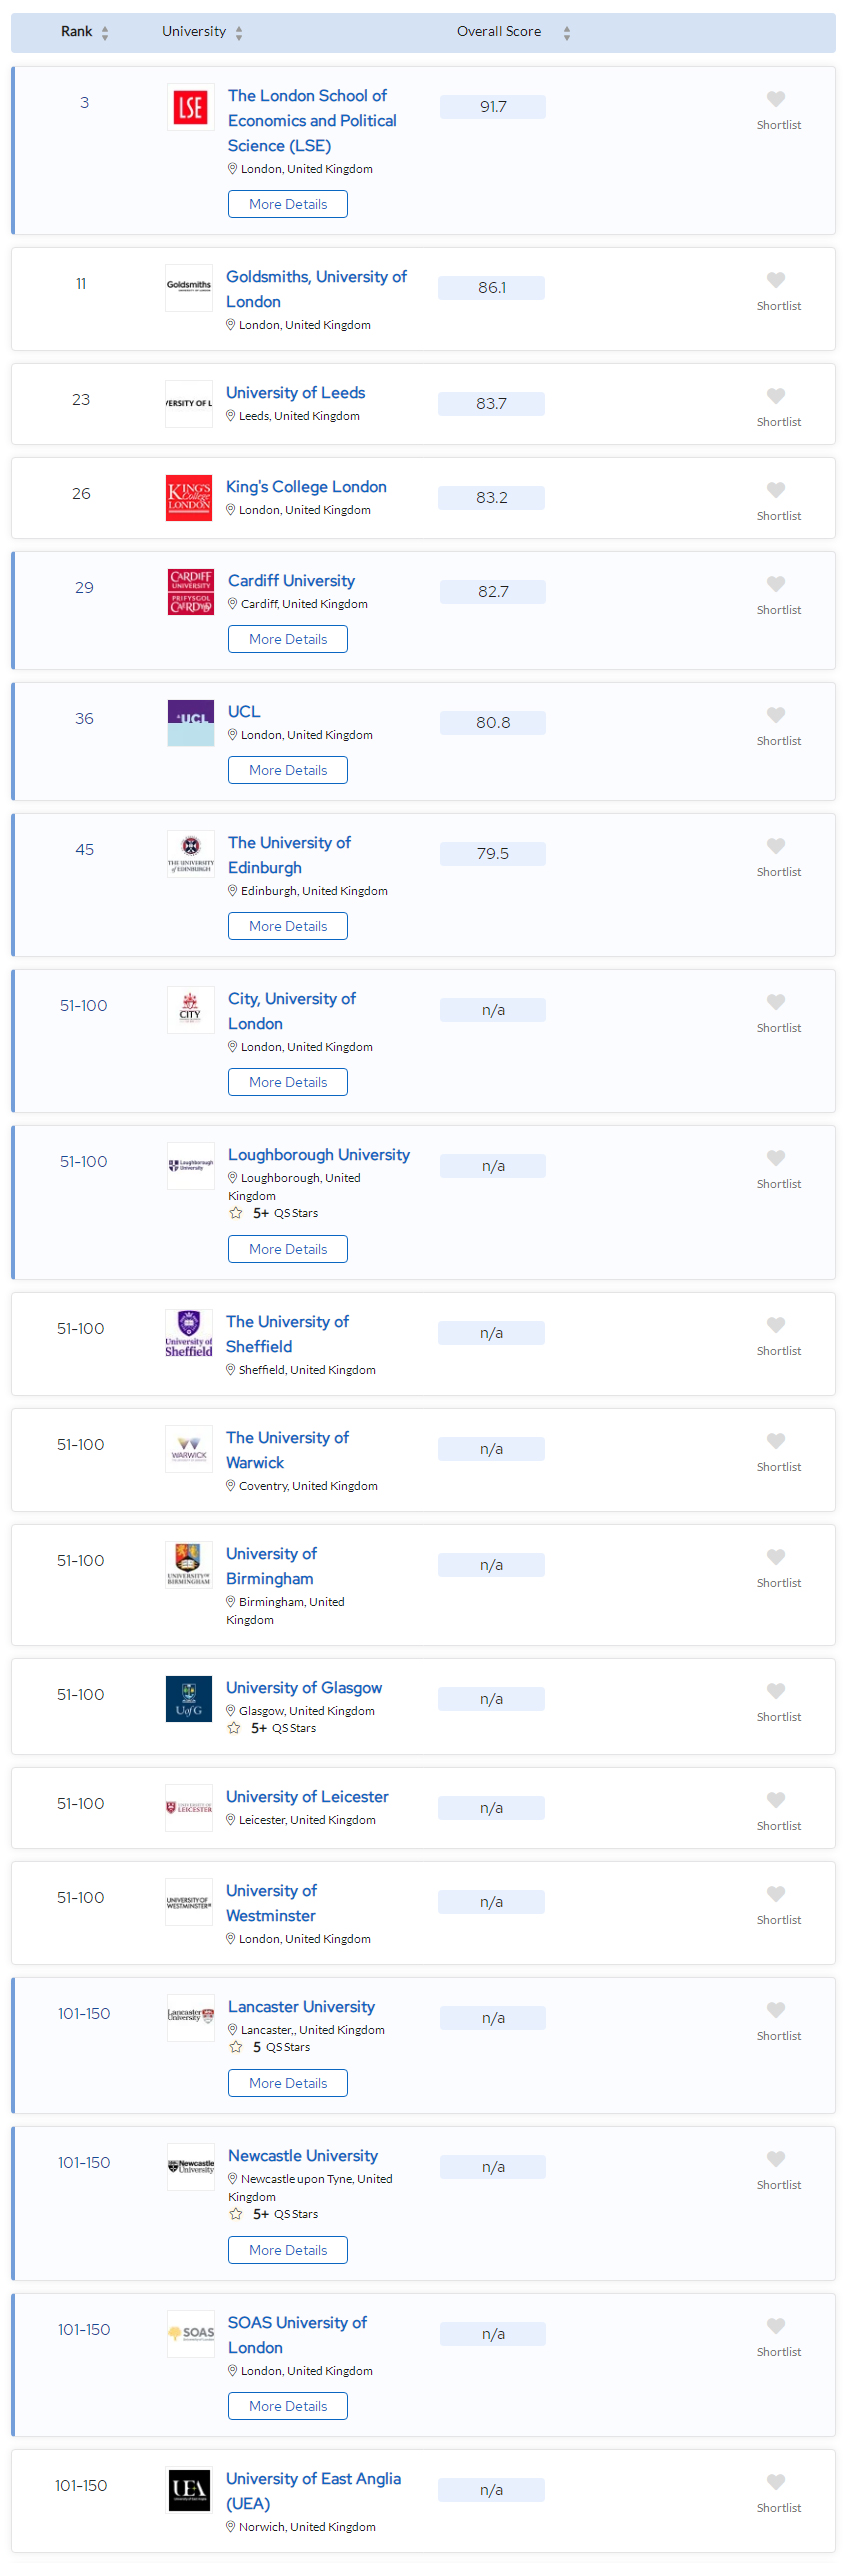Viewport: 849px width, 2563px height.
Task: Click the King's College London logo
Action: pos(189,497)
